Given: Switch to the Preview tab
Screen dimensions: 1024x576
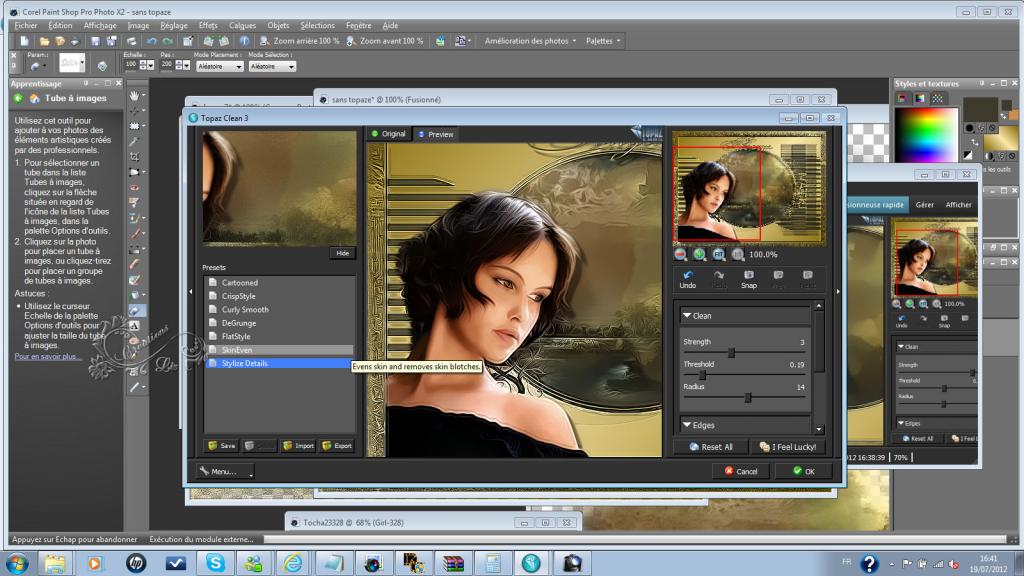Looking at the screenshot, I should pos(436,134).
